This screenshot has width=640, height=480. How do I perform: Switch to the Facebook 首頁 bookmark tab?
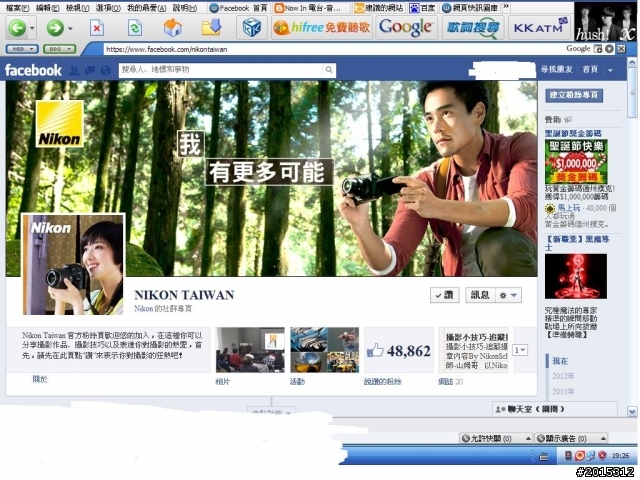238,8
